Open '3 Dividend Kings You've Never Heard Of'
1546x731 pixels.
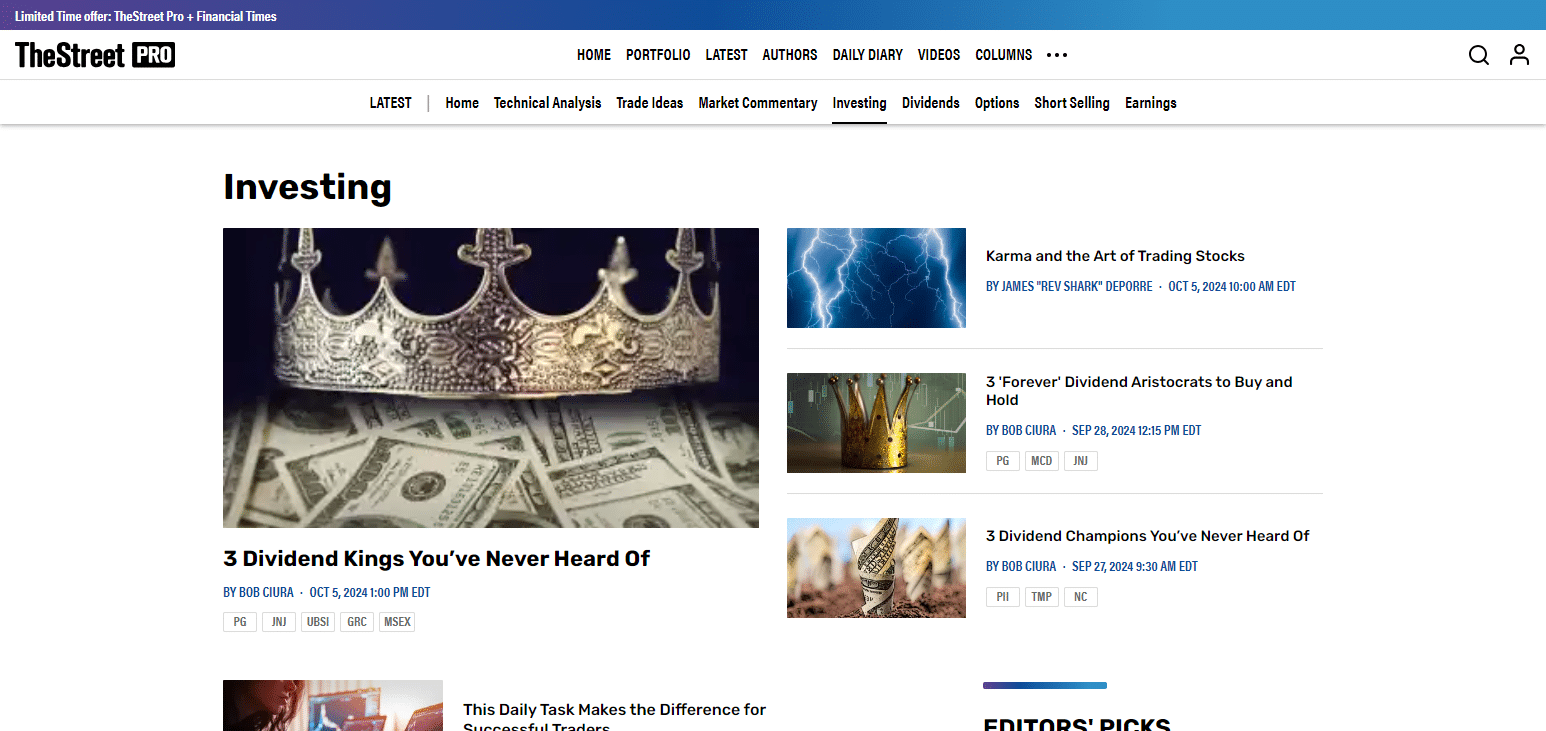click(x=436, y=559)
